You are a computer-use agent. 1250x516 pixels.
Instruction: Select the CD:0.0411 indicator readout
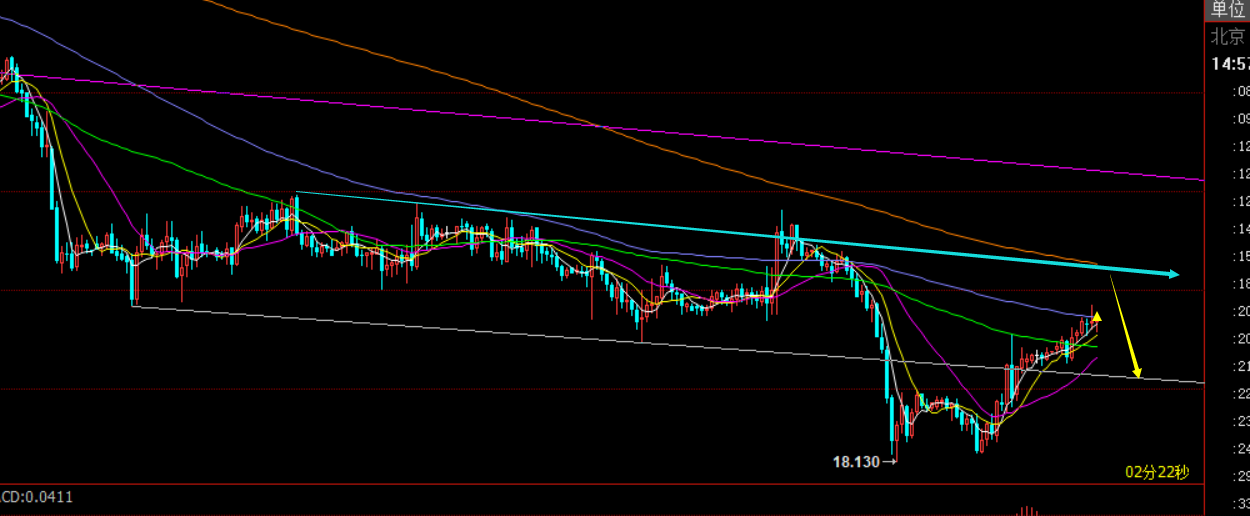coord(36,496)
